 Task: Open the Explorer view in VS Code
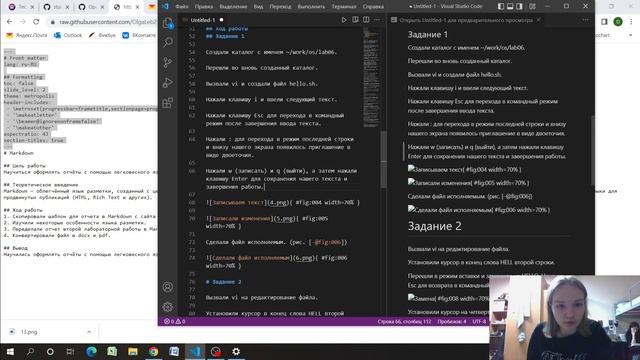pos(168,23)
